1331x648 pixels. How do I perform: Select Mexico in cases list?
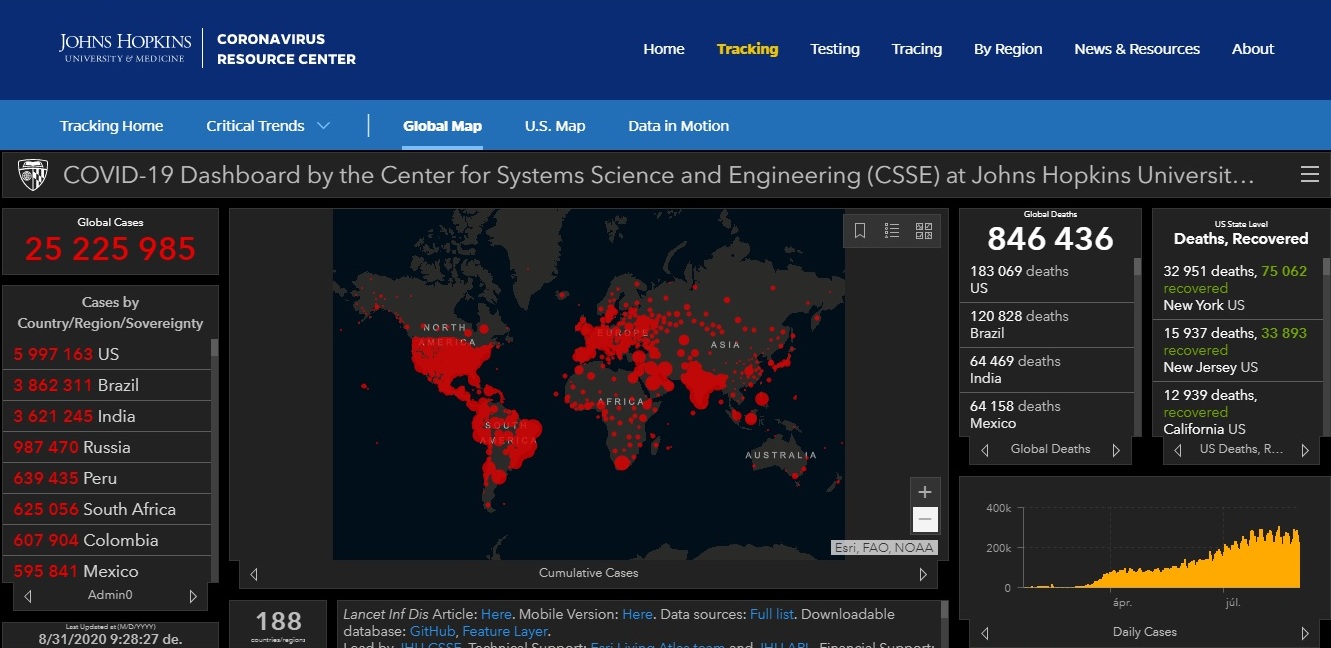(x=106, y=570)
